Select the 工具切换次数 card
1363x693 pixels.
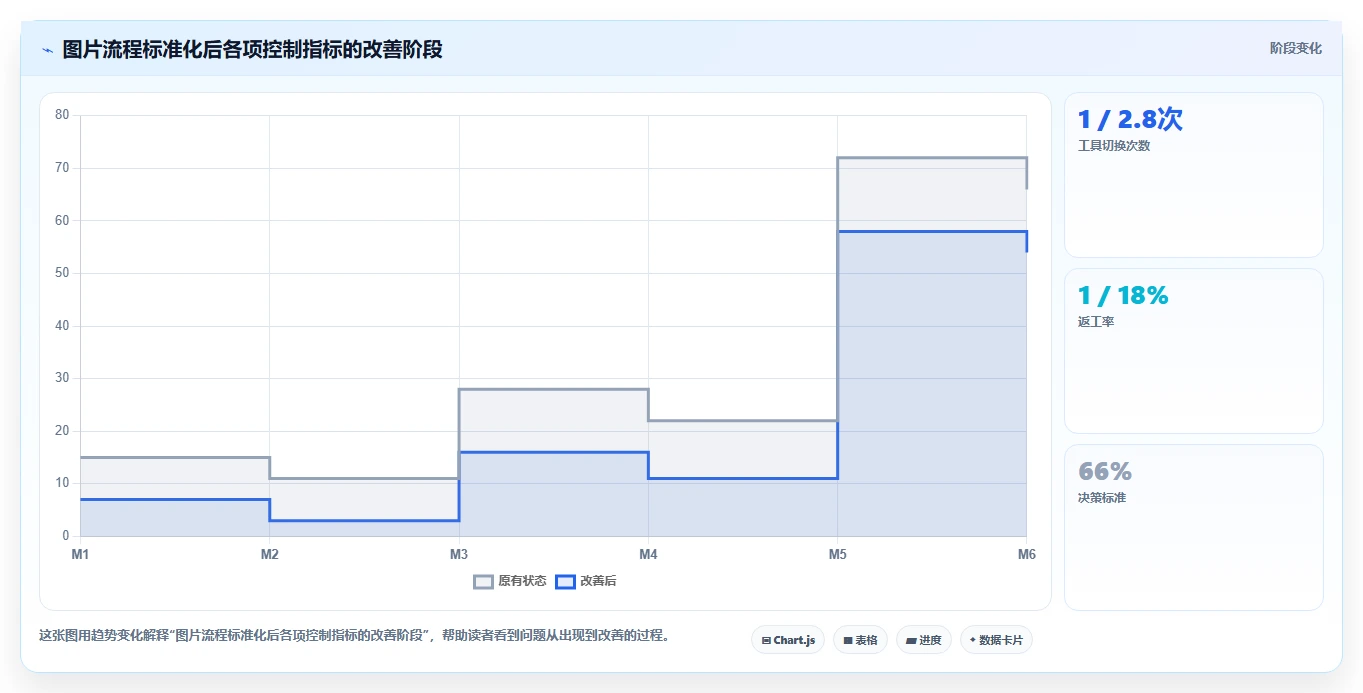tap(1194, 175)
